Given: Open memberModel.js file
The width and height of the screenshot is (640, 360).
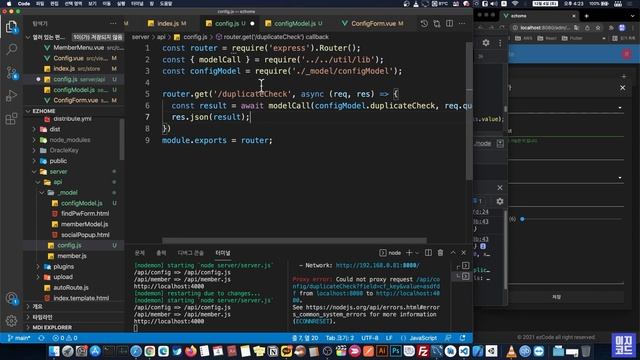Looking at the screenshot, I should pyautogui.click(x=84, y=224).
